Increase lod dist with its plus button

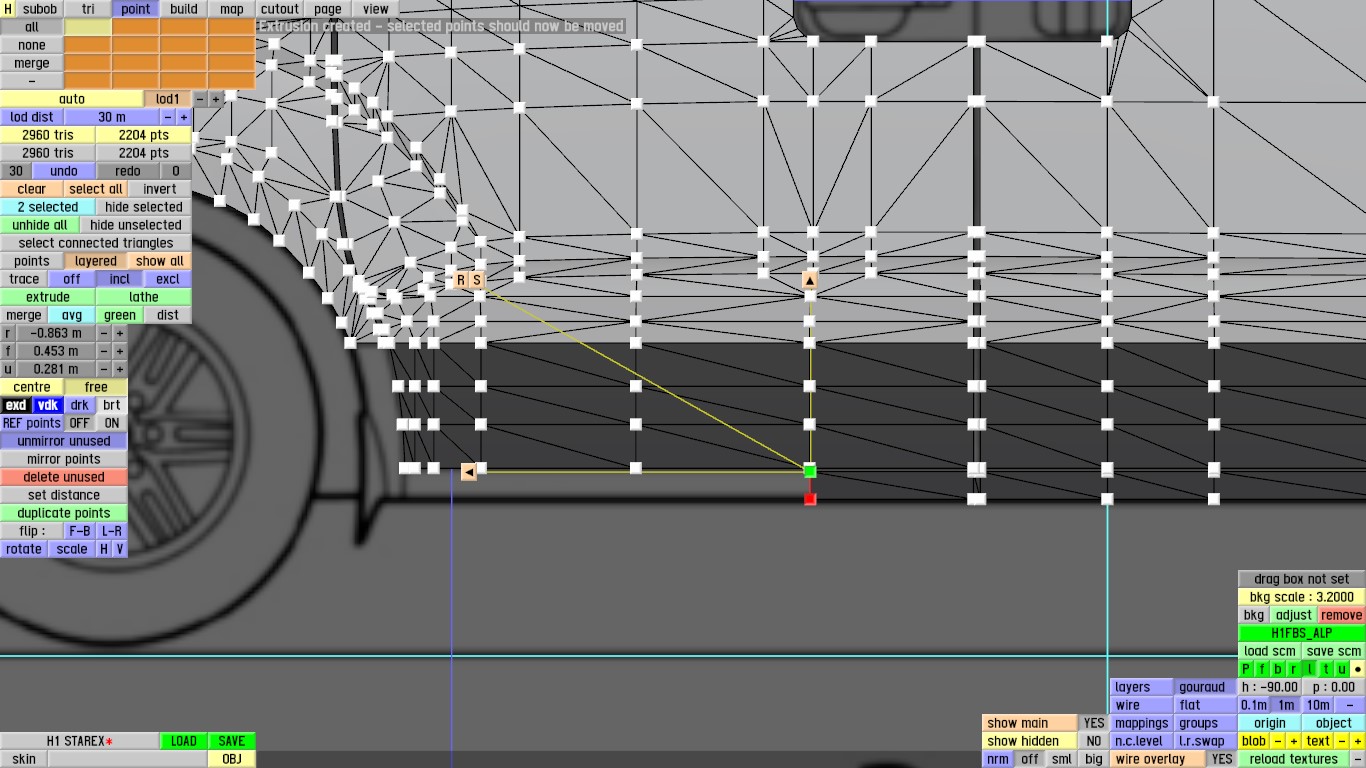184,117
